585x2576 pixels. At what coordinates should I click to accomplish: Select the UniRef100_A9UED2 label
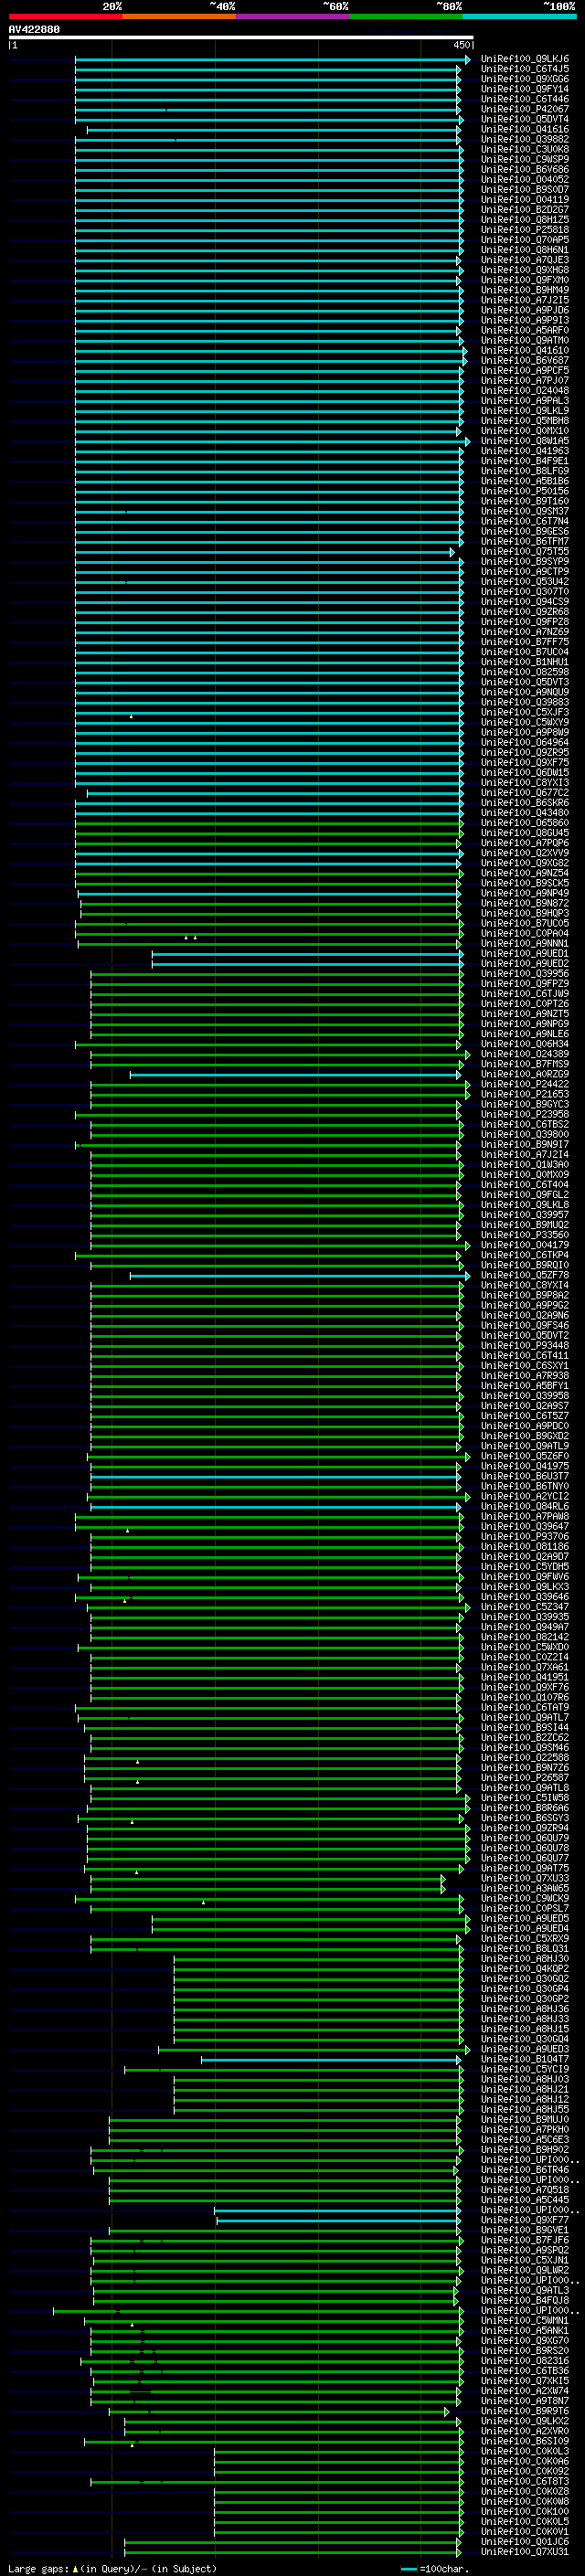(x=525, y=964)
